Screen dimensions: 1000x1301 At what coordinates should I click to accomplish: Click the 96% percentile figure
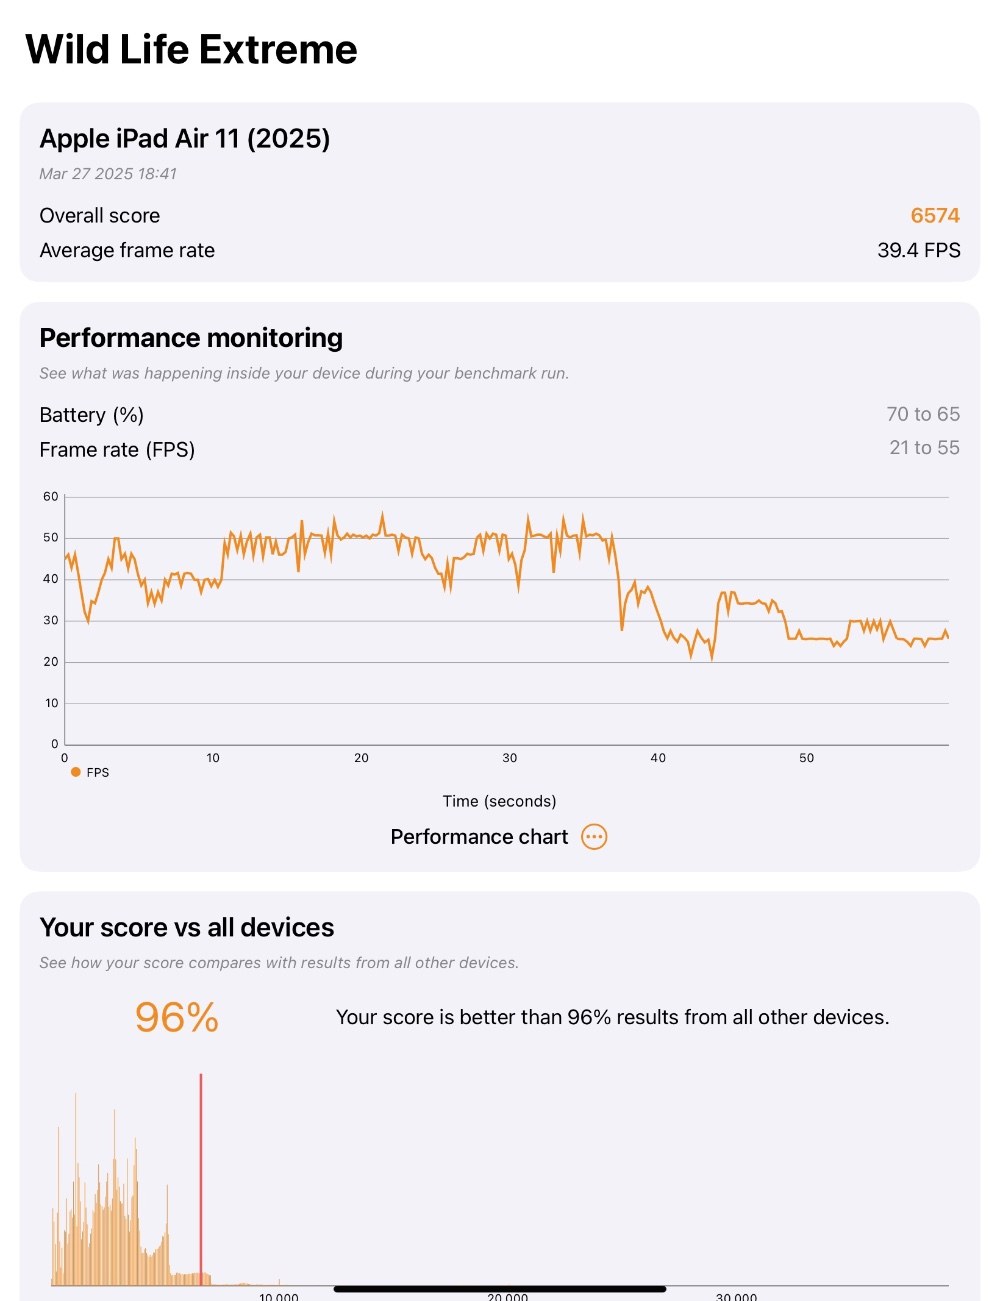tap(177, 1017)
